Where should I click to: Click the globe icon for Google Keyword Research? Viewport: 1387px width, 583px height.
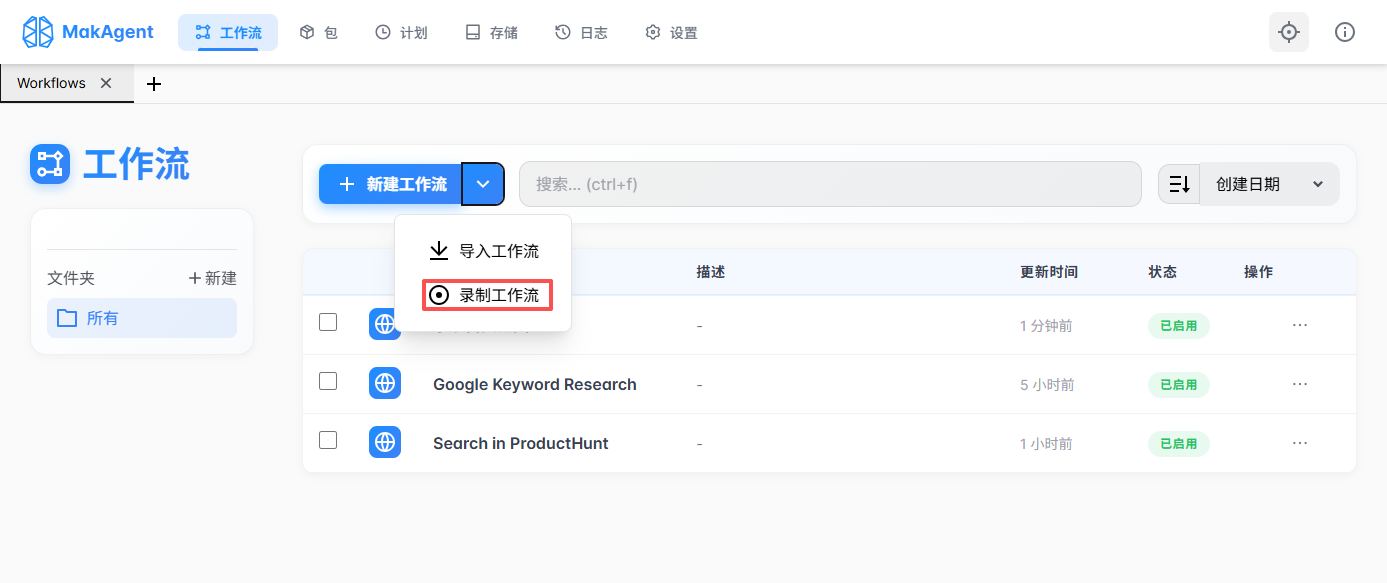coord(385,383)
